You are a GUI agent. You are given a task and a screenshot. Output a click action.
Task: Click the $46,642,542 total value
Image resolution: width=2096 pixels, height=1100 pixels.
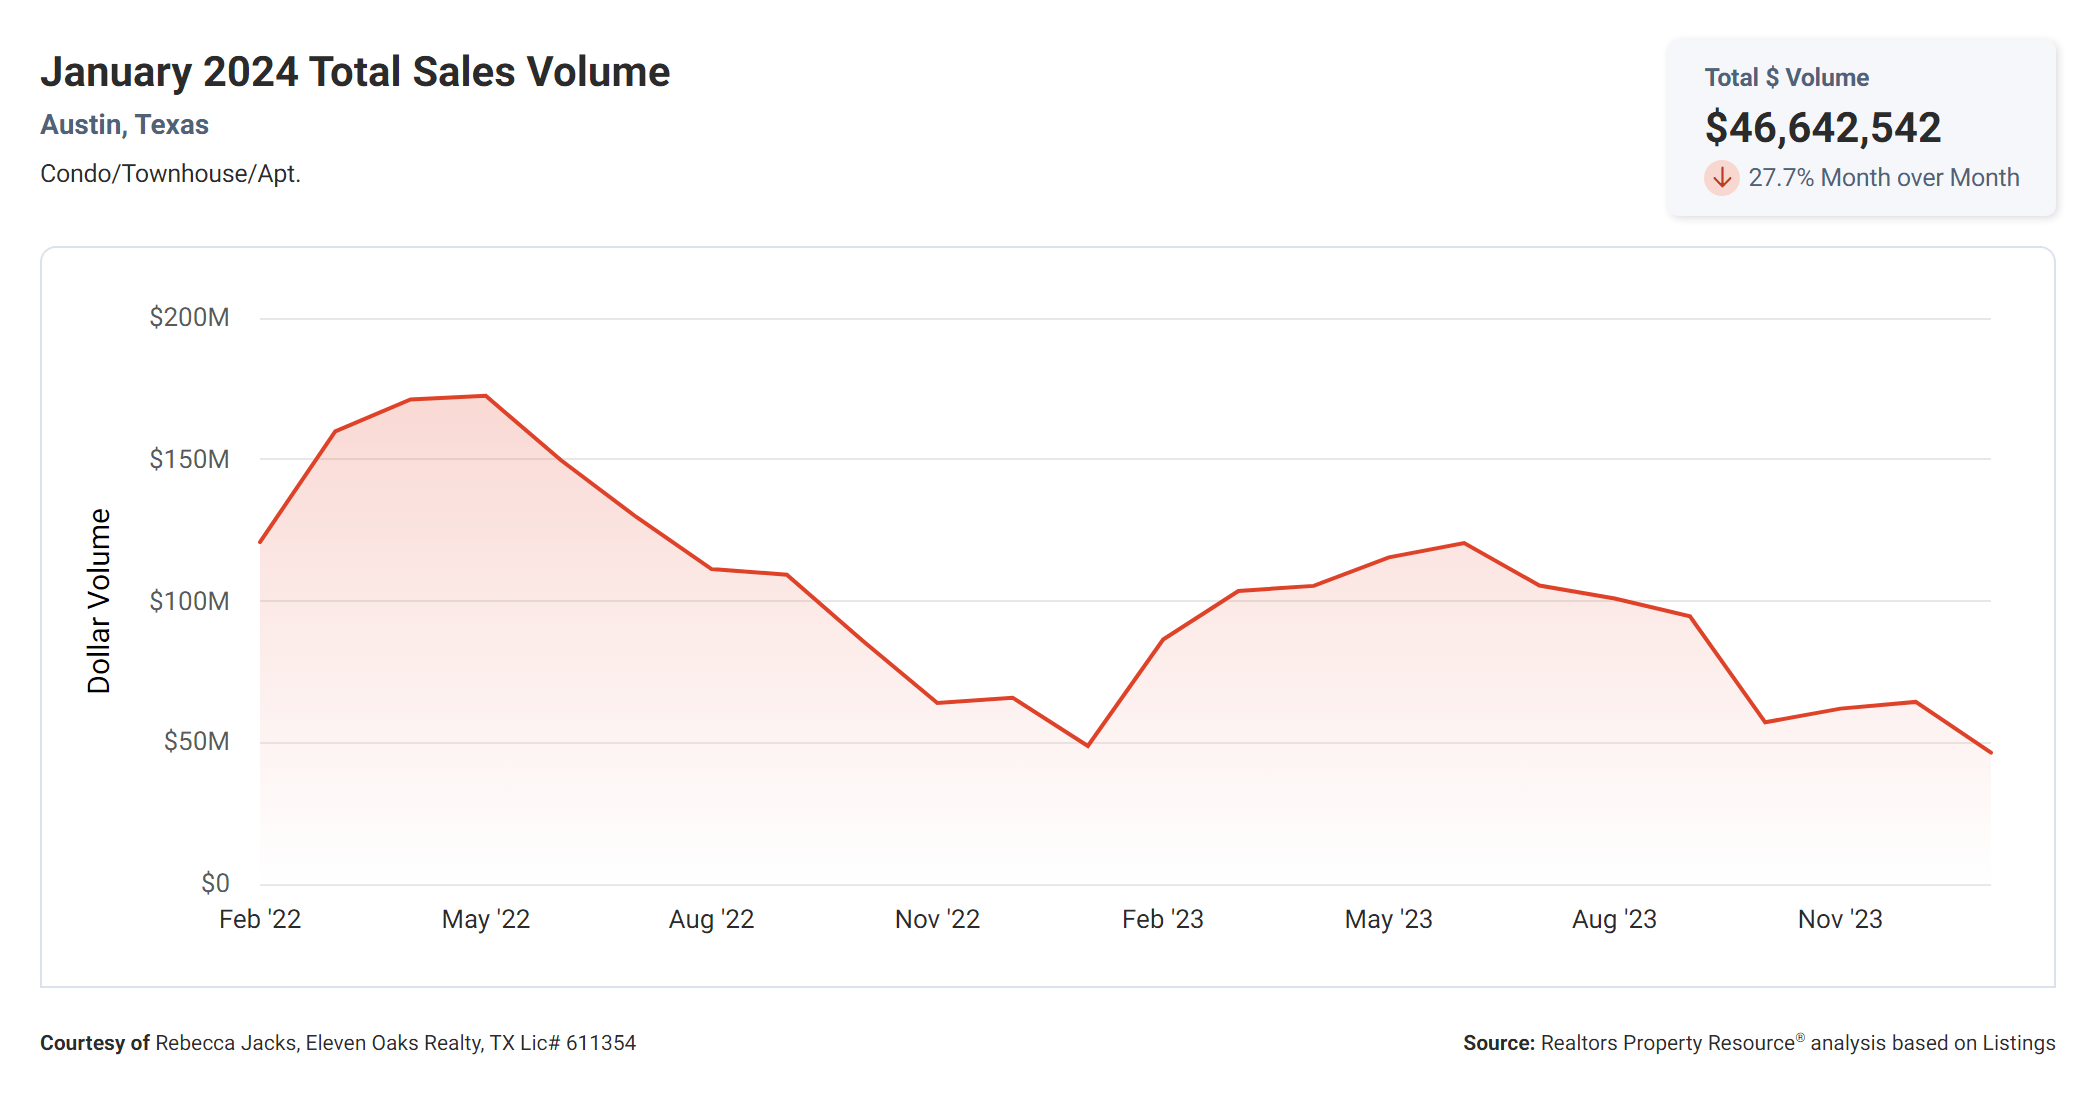click(1822, 128)
